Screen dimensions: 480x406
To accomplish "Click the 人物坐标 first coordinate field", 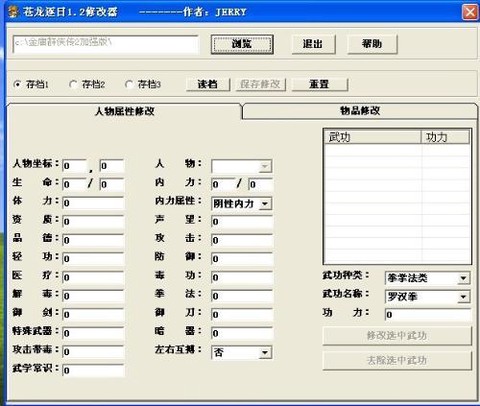I will click(75, 166).
